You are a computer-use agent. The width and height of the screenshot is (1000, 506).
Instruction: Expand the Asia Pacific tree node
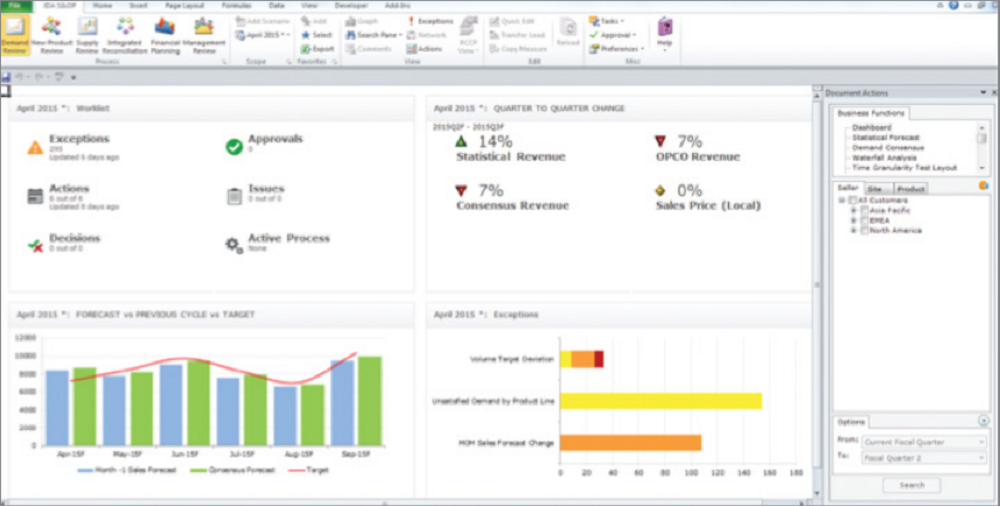pos(853,210)
